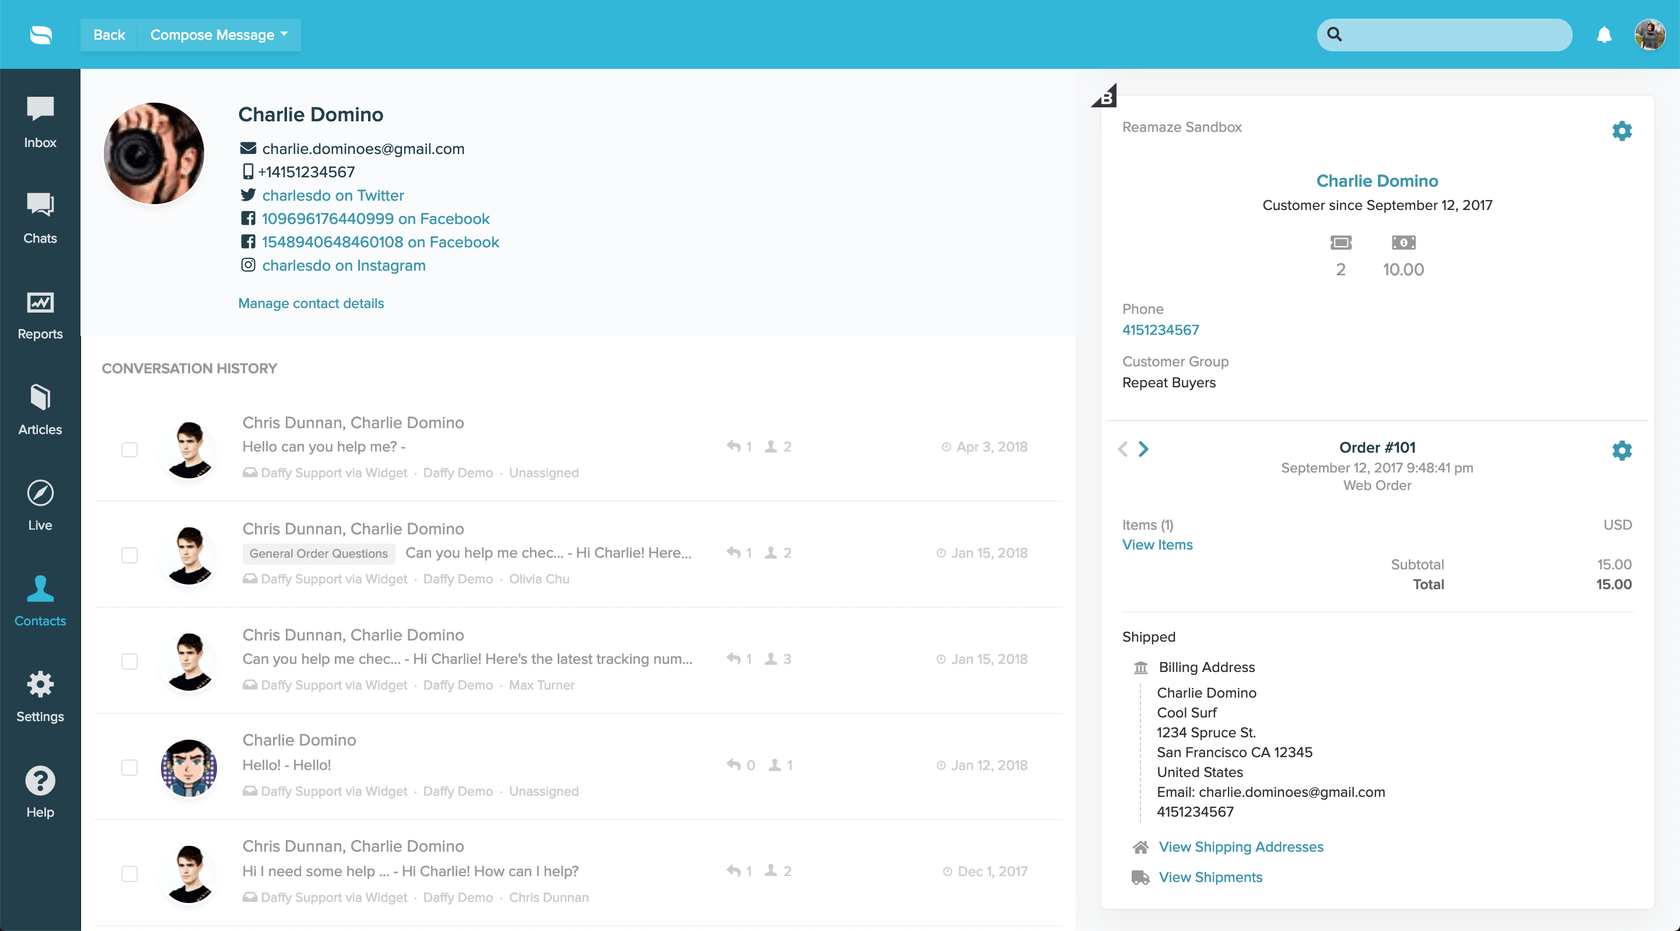Open the Inbox from the sidebar
This screenshot has height=931, width=1680.
40,120
